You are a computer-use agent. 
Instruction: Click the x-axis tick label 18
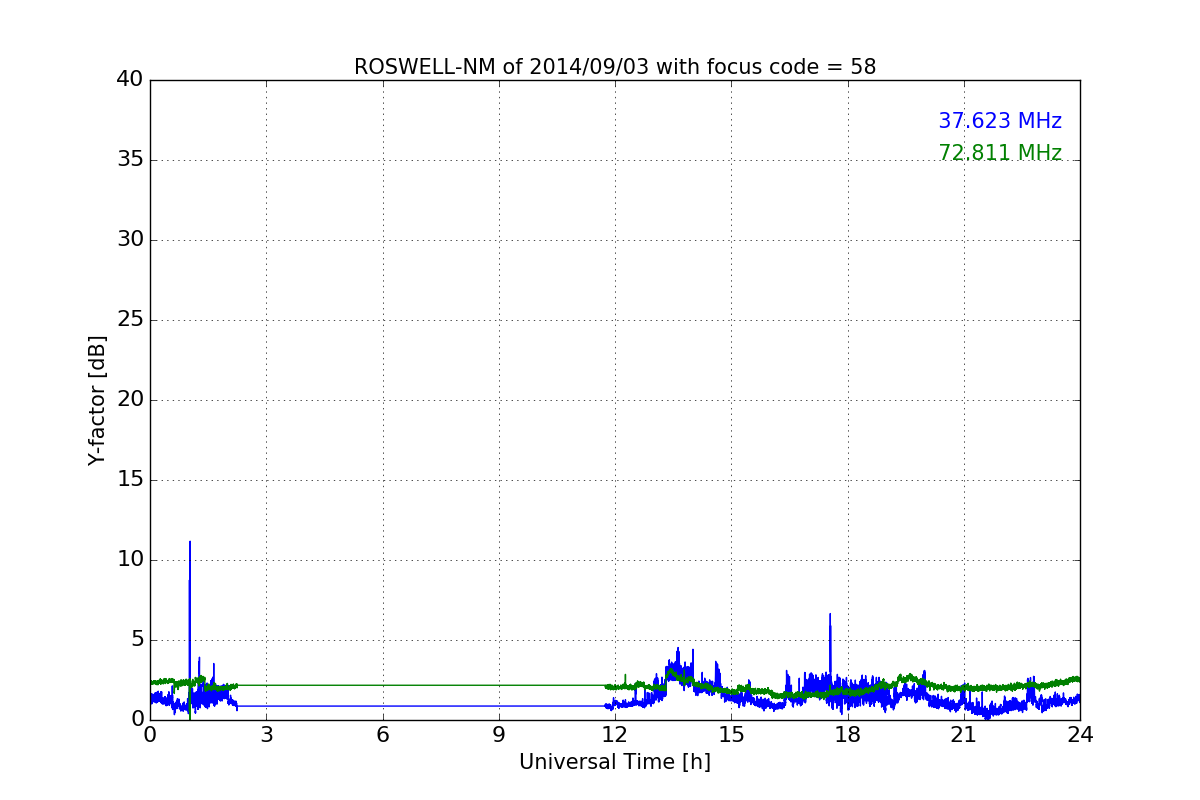848,734
